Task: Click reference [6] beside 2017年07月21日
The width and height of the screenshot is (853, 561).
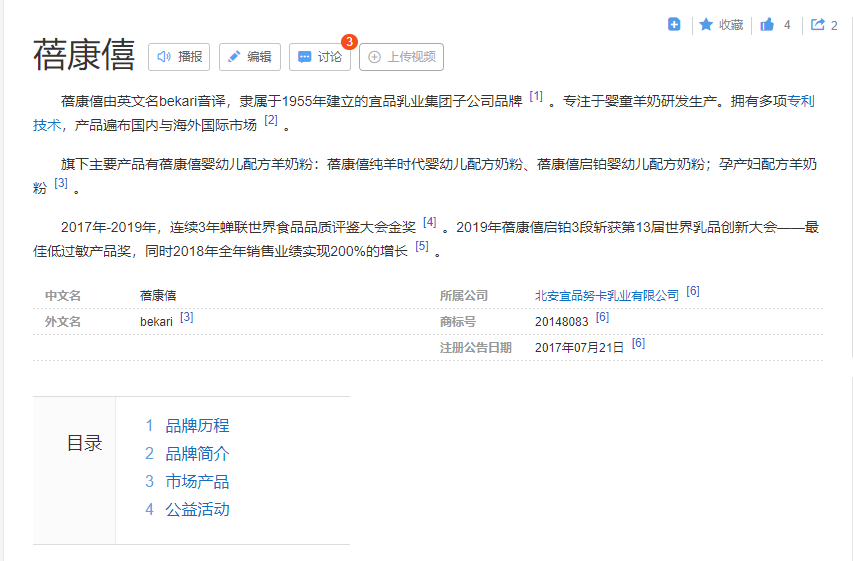Action: coord(639,343)
